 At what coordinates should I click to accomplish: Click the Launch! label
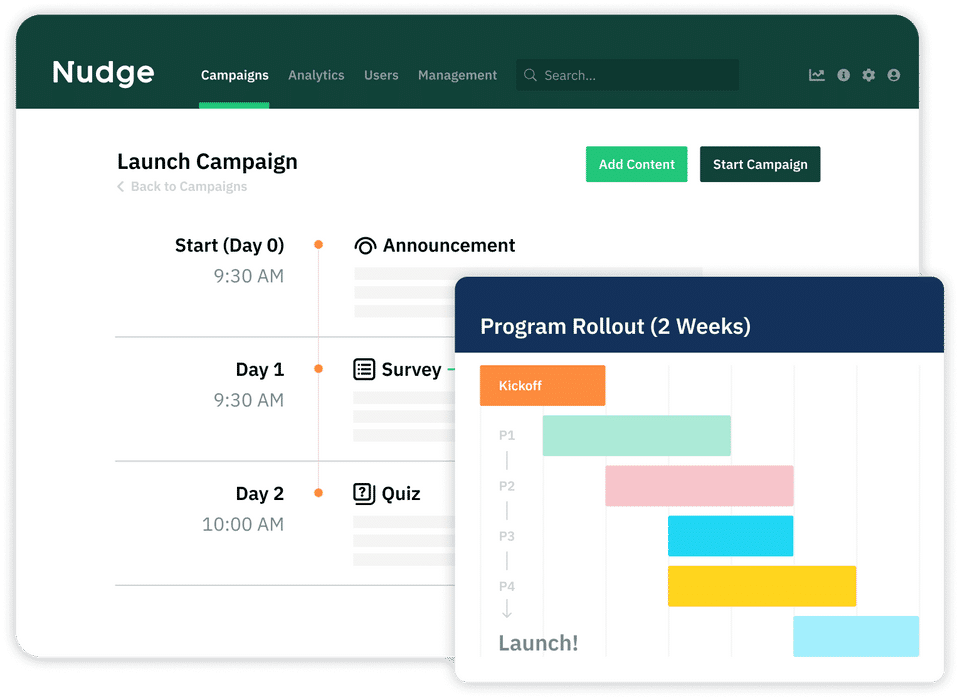click(538, 643)
